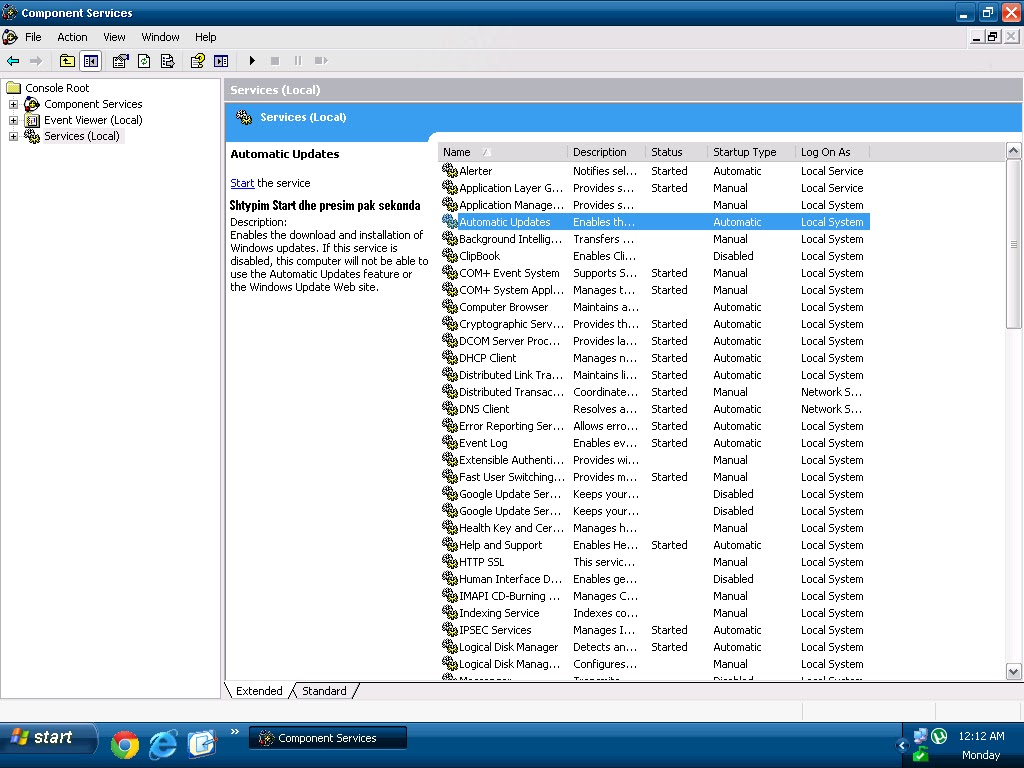Select the HTTP SSL service icon
Screen dimensions: 1024x768
point(449,562)
